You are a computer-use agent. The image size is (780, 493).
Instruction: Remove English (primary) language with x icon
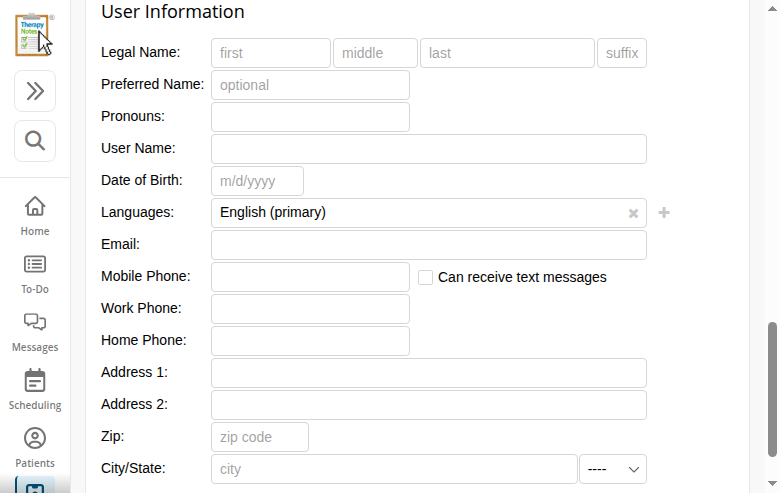coord(633,213)
